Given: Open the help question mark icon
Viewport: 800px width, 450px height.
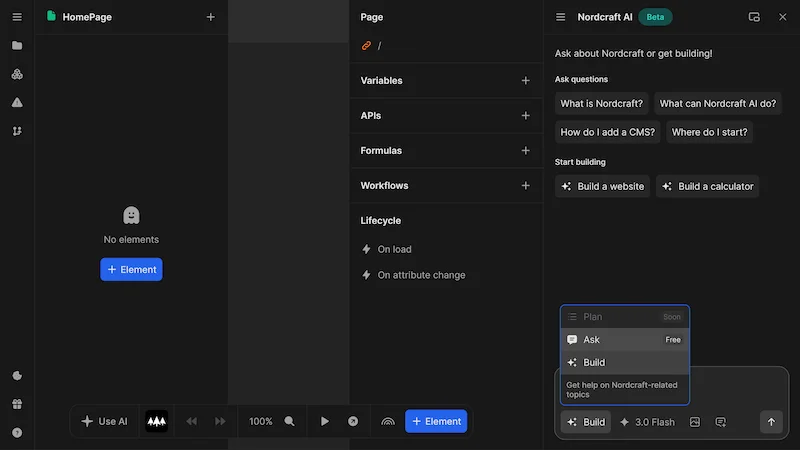Looking at the screenshot, I should tap(17, 433).
